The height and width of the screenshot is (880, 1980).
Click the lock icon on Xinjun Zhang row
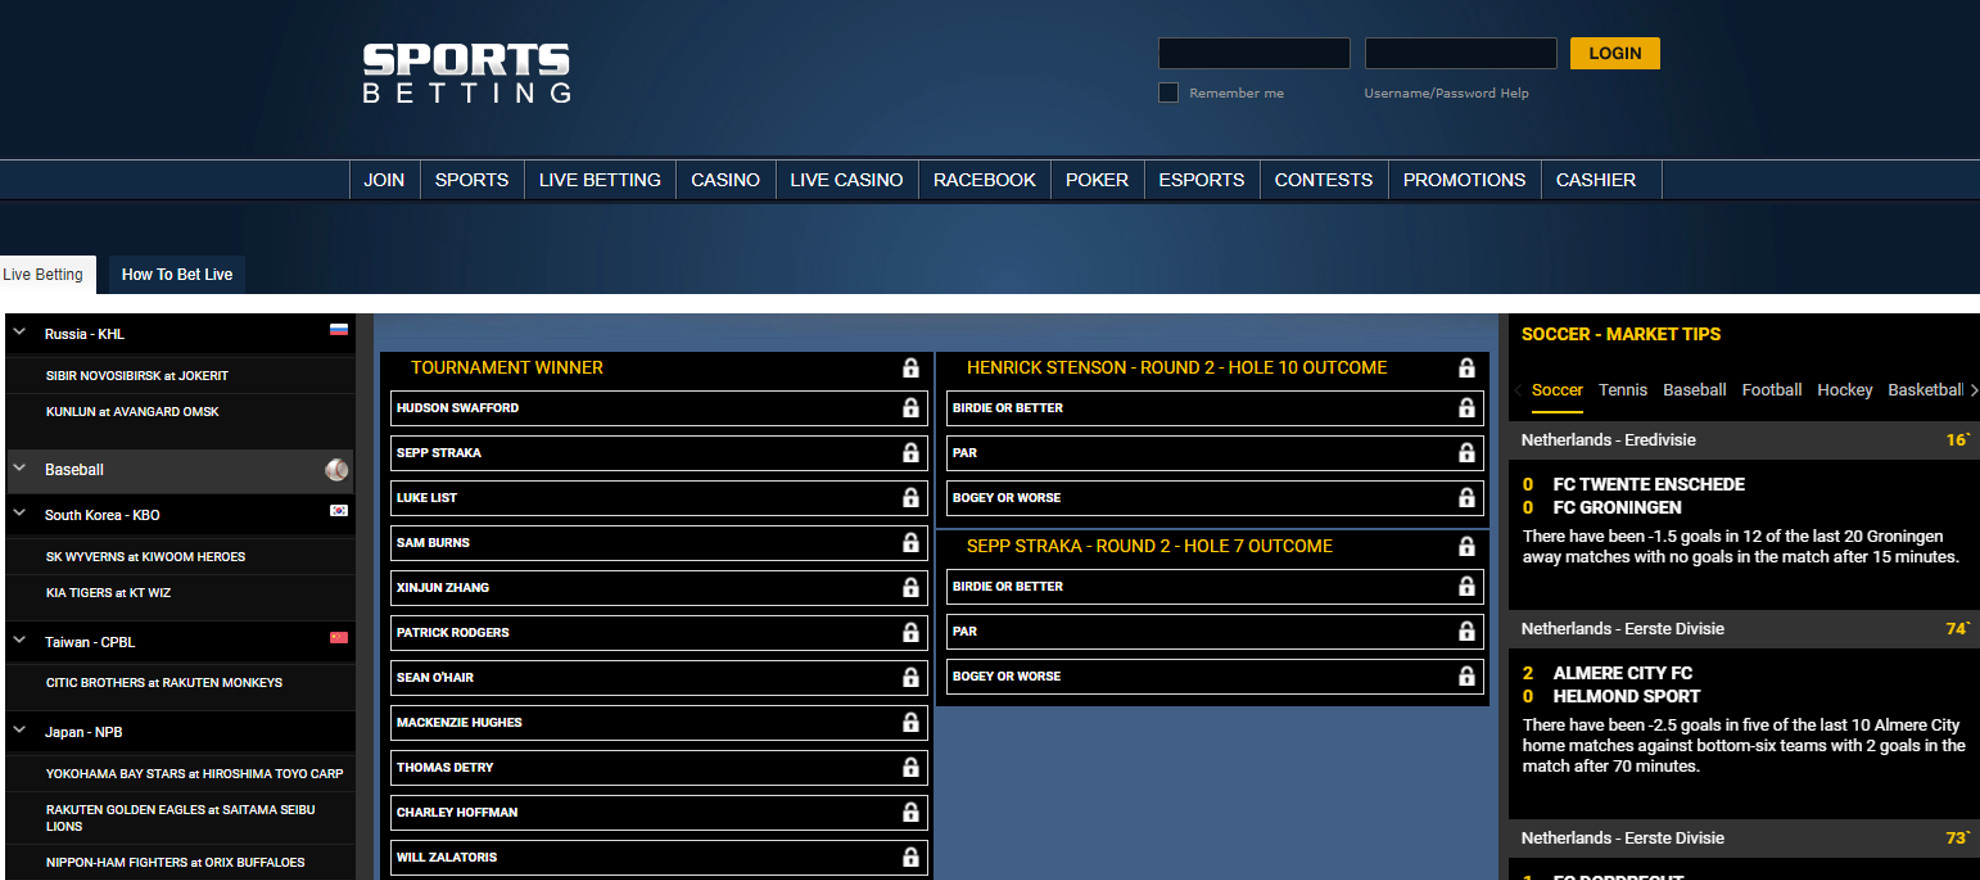[x=910, y=588]
